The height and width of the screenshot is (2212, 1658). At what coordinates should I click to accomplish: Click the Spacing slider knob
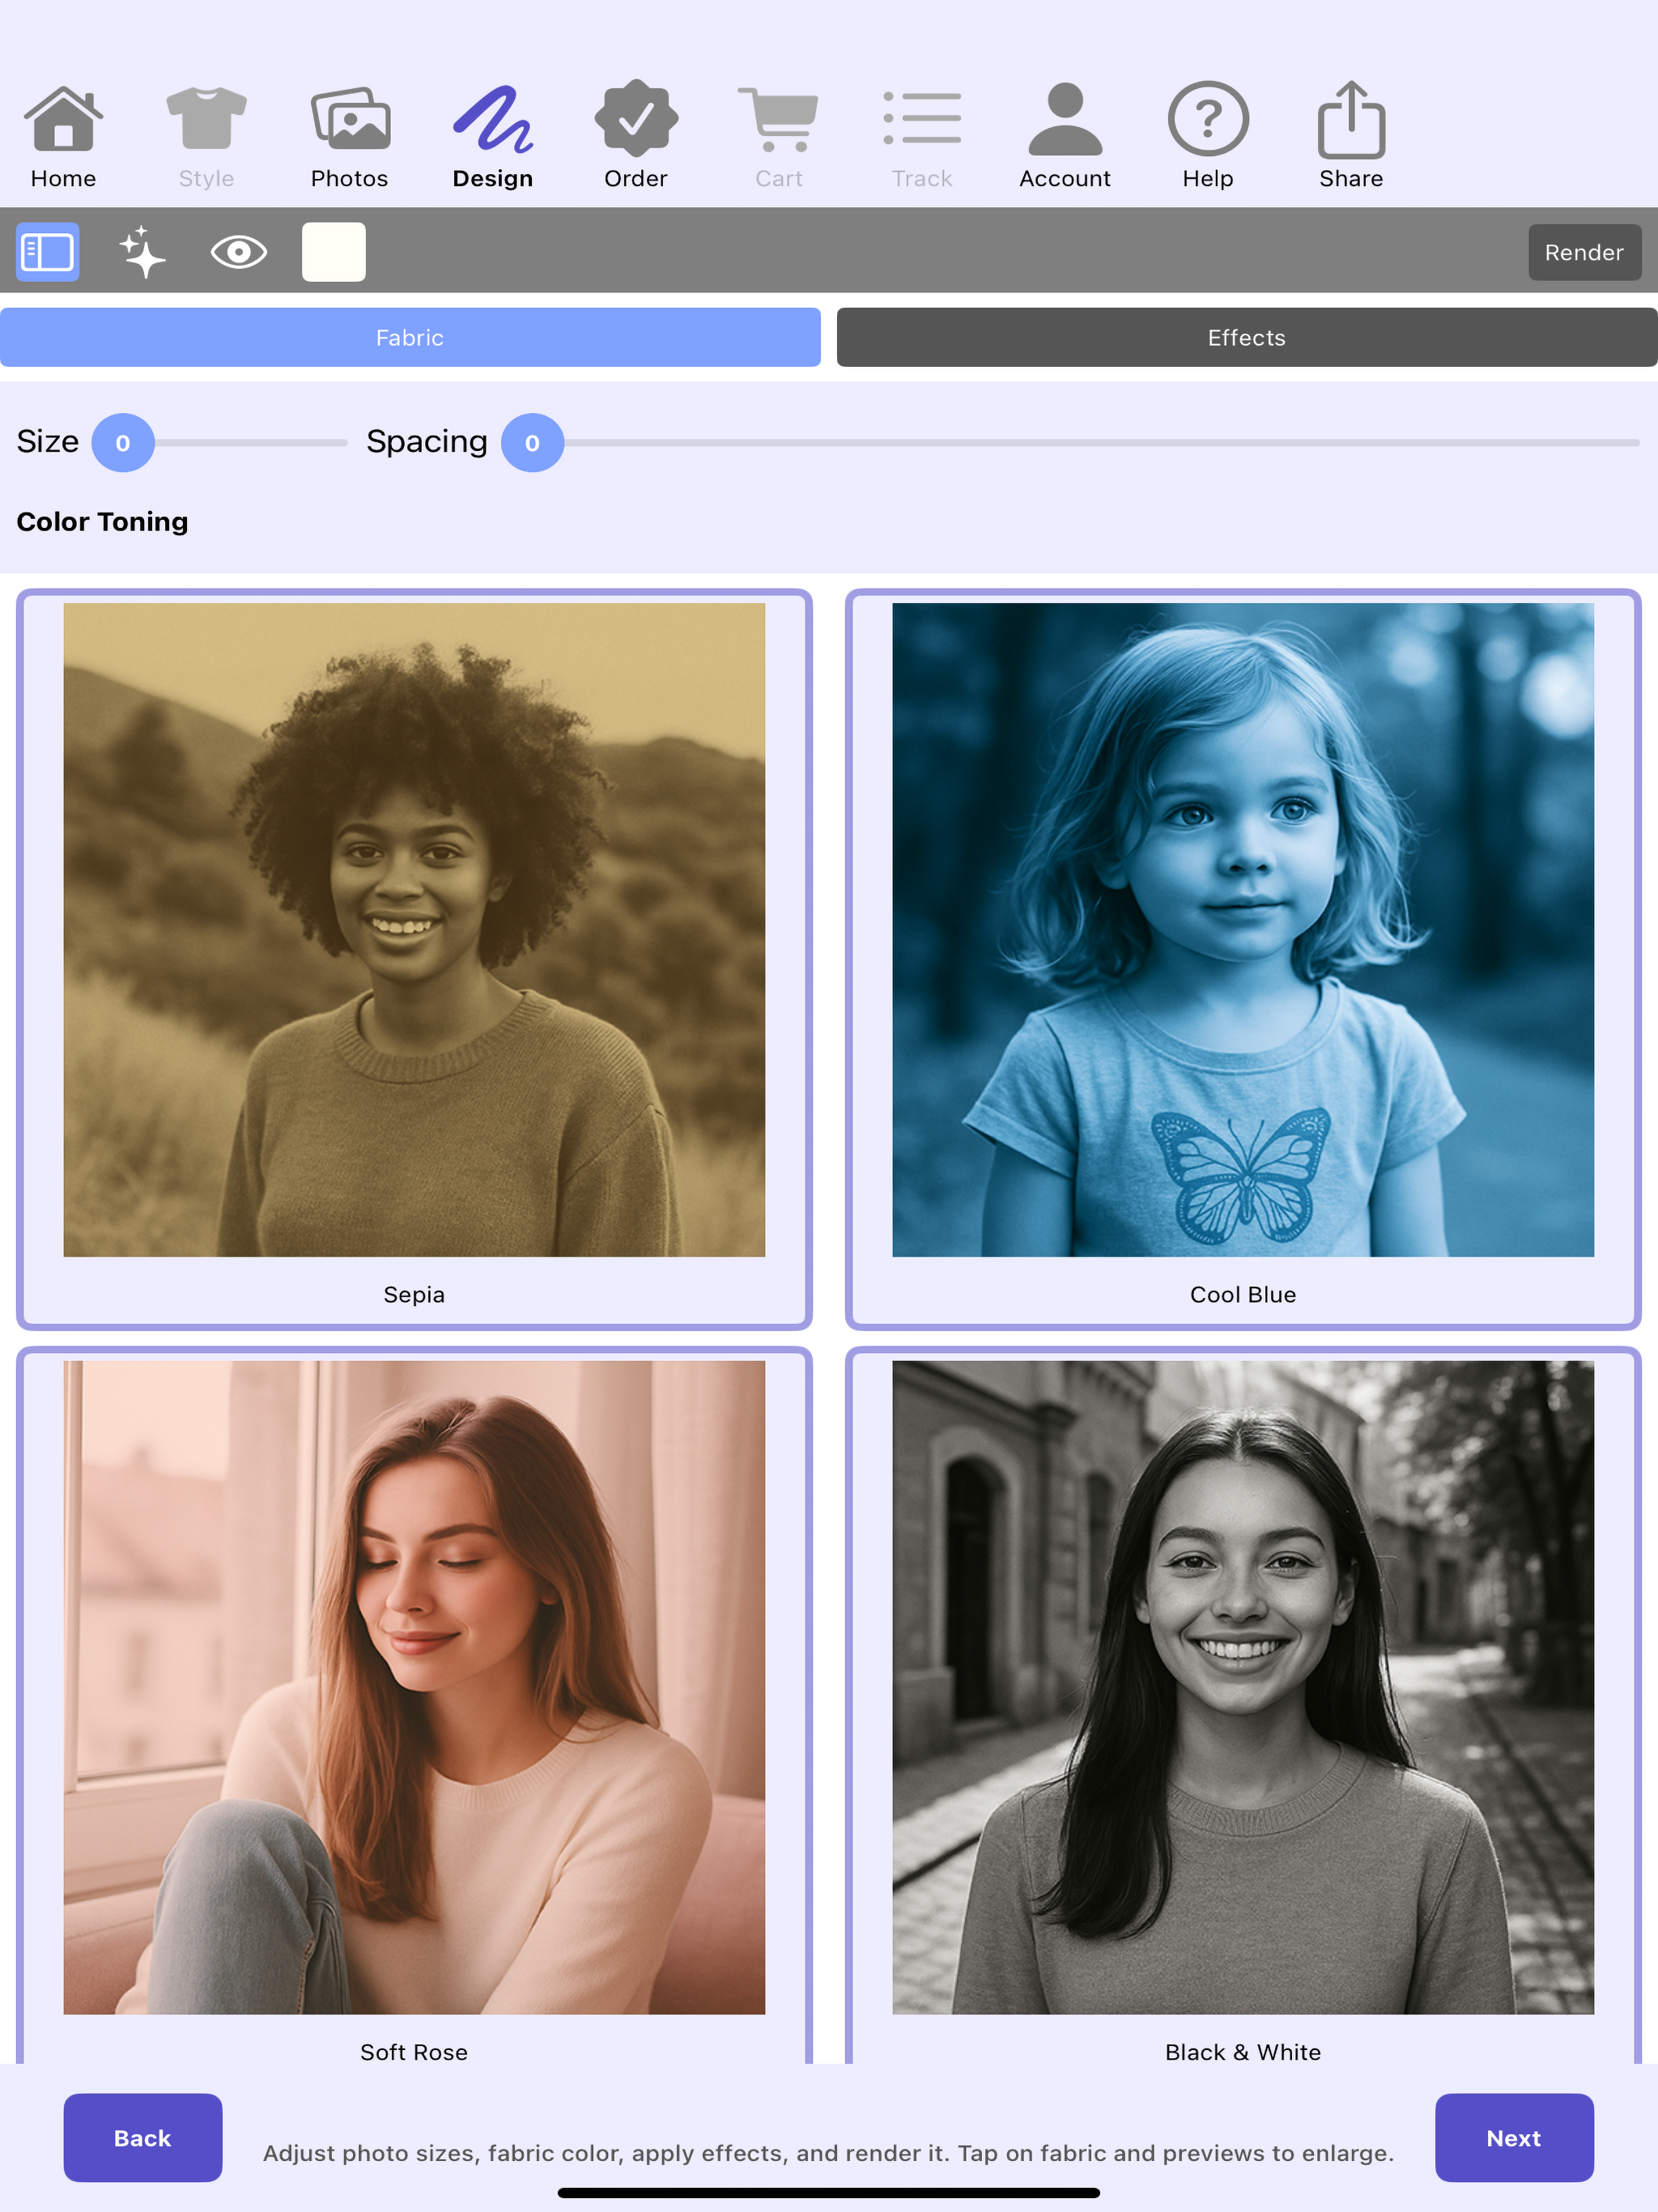[532, 443]
